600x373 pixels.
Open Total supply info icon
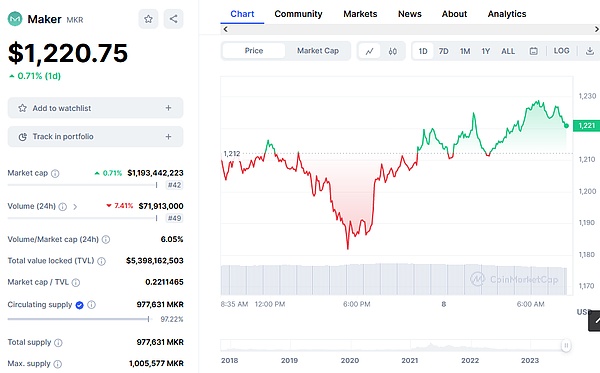(x=58, y=343)
